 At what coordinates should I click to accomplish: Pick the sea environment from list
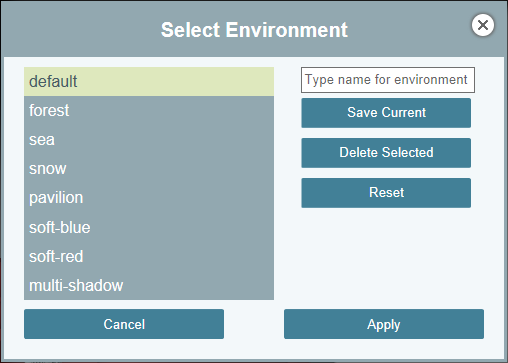[x=149, y=140]
